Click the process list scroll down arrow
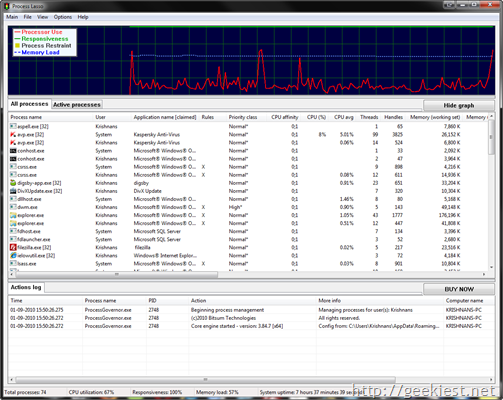Viewport: 503px width, 400px height. (491, 267)
